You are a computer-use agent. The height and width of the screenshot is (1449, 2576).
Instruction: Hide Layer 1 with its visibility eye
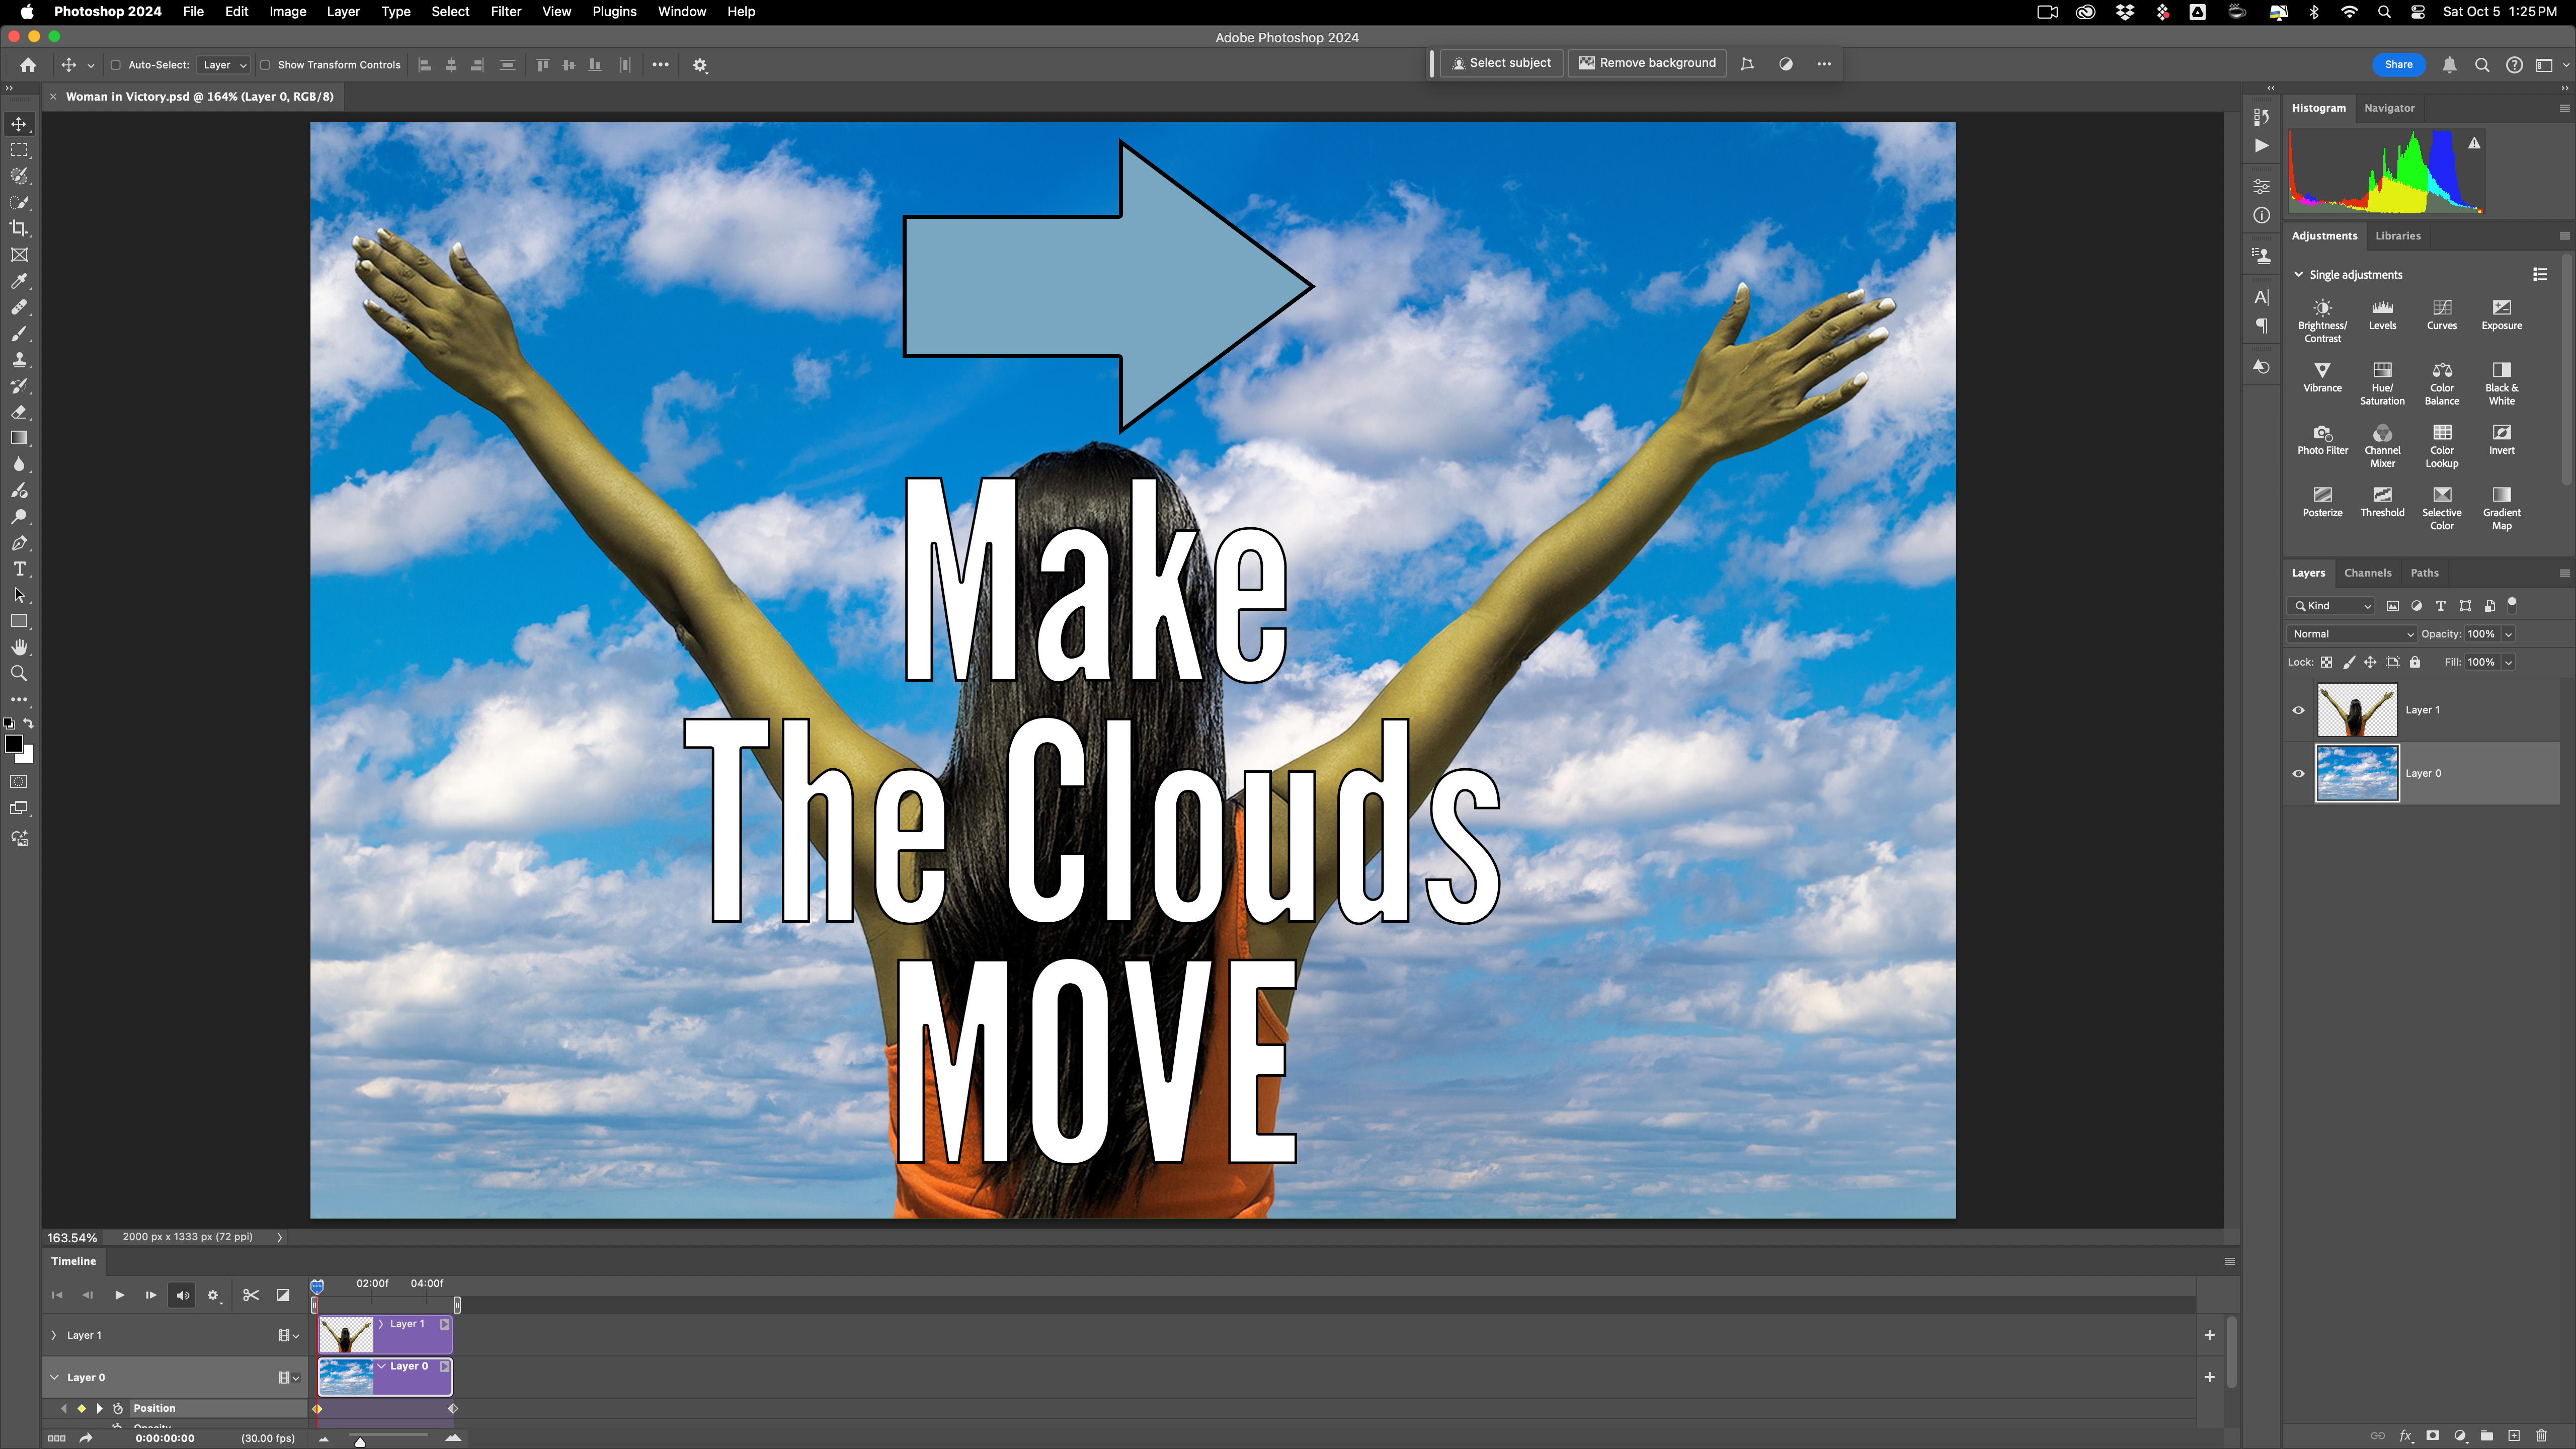tap(2299, 710)
